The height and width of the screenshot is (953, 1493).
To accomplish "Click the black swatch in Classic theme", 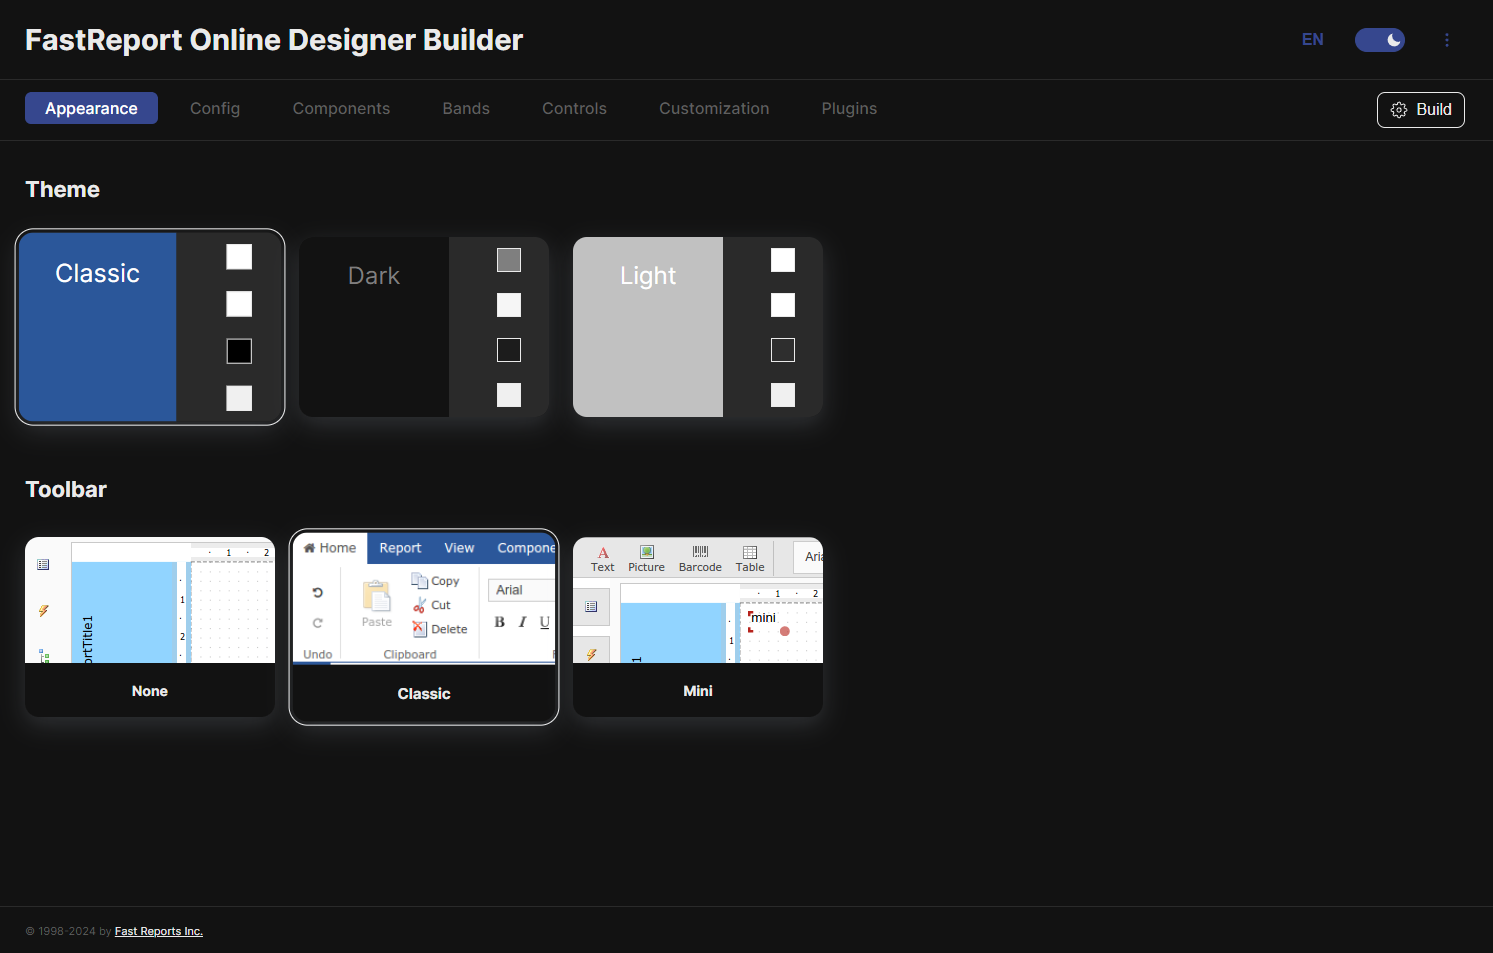I will [239, 351].
